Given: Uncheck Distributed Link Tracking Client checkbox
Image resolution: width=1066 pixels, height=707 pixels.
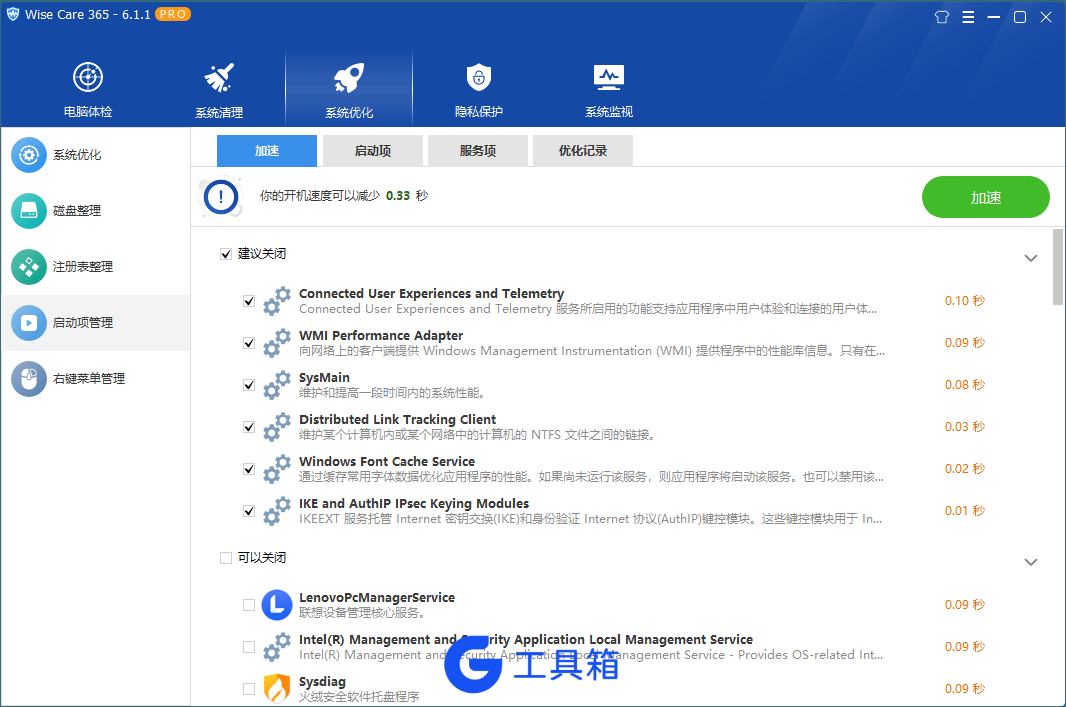Looking at the screenshot, I should [x=249, y=428].
